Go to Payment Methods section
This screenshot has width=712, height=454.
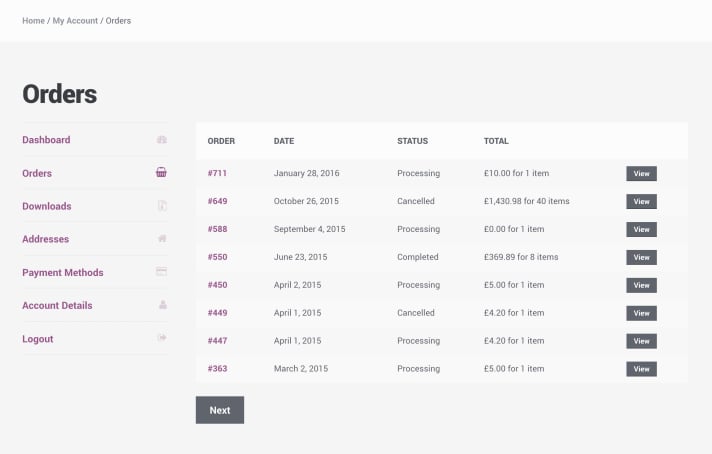click(x=63, y=272)
